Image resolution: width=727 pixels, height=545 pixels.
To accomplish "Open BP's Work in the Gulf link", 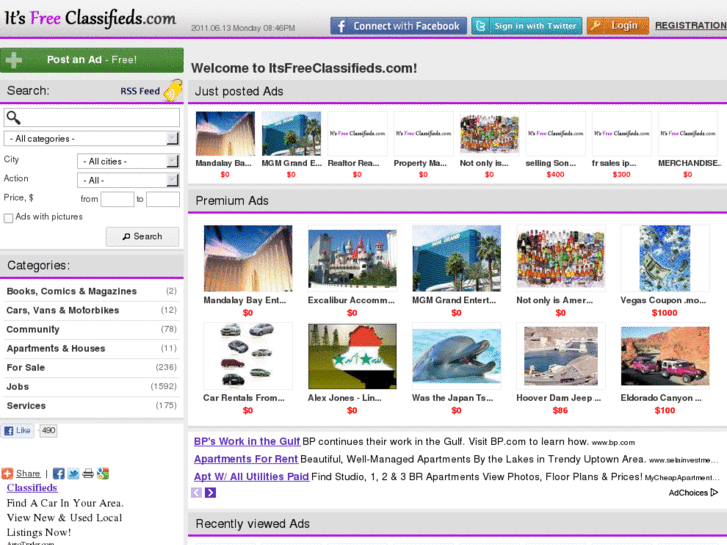I will pos(247,442).
